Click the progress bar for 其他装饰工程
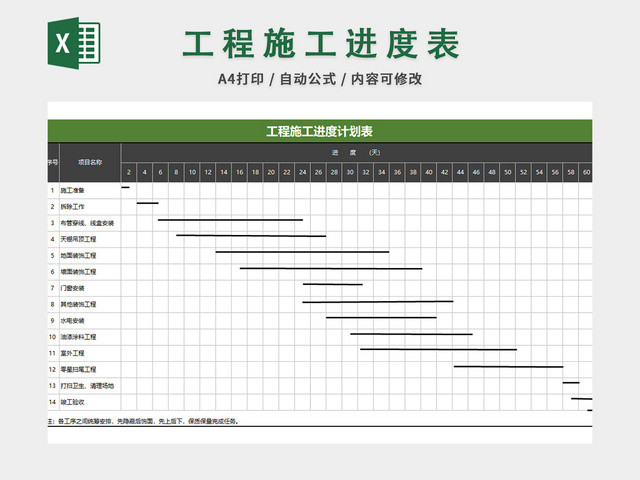The image size is (640, 480). click(378, 302)
